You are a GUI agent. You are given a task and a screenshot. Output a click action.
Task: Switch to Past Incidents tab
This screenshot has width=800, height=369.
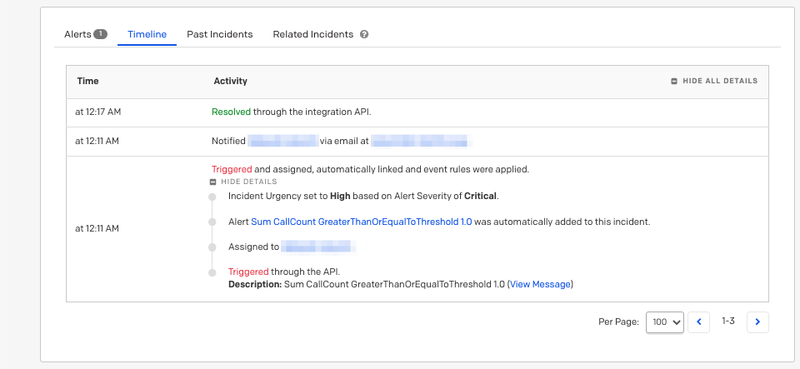[219, 34]
